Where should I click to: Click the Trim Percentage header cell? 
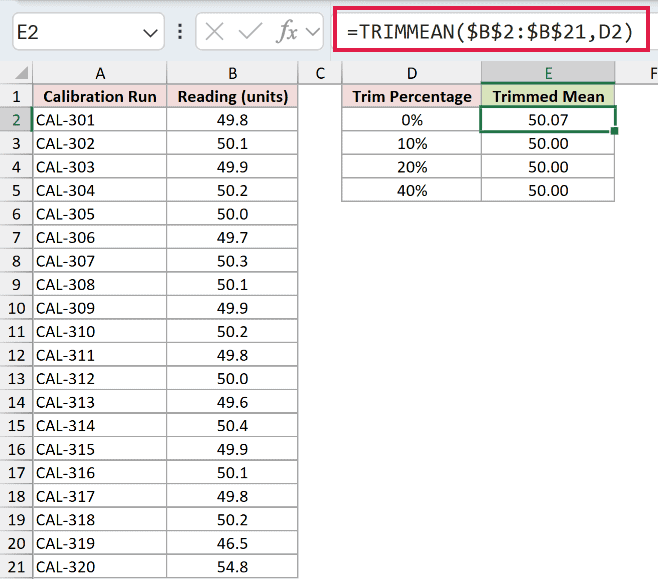(x=412, y=96)
